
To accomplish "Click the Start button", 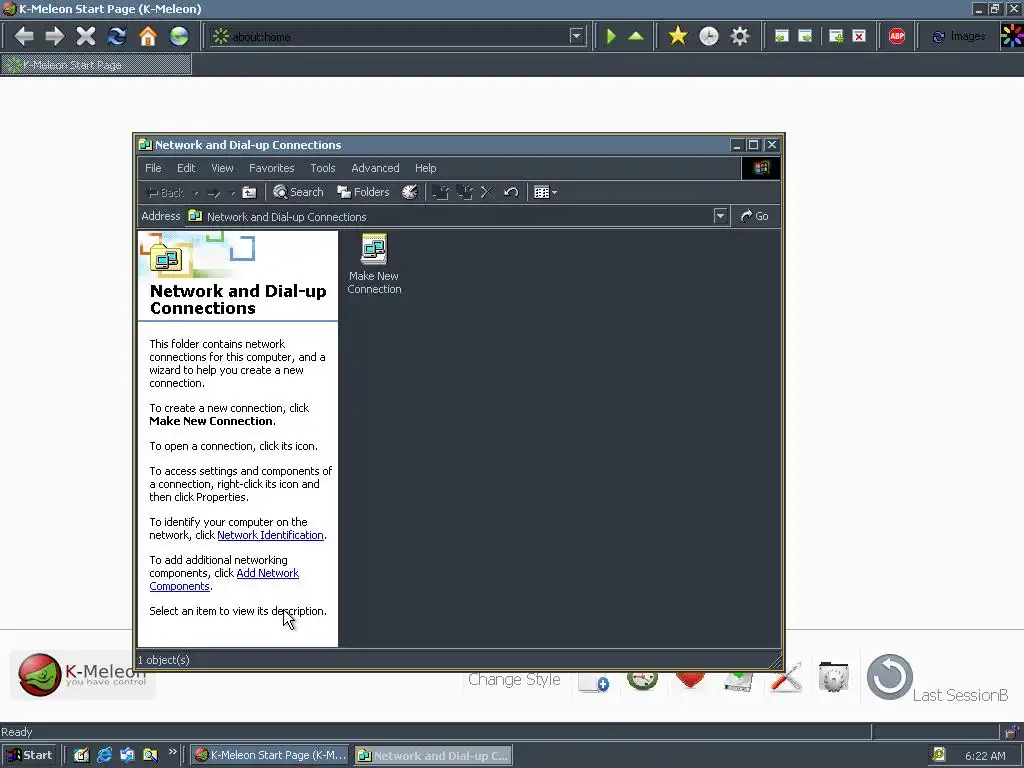I will (30, 755).
